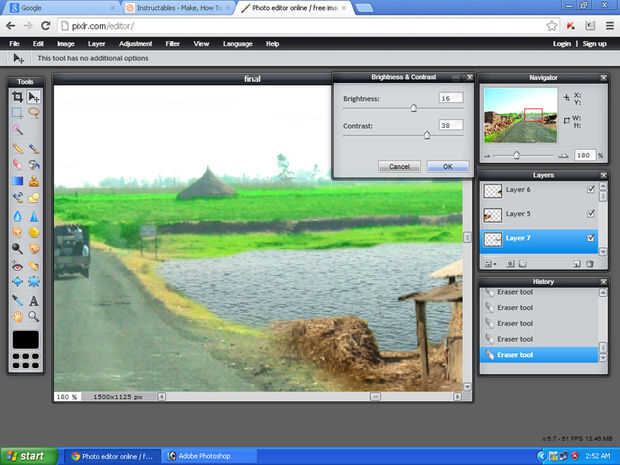Click the Brightness value input field

[x=451, y=98]
